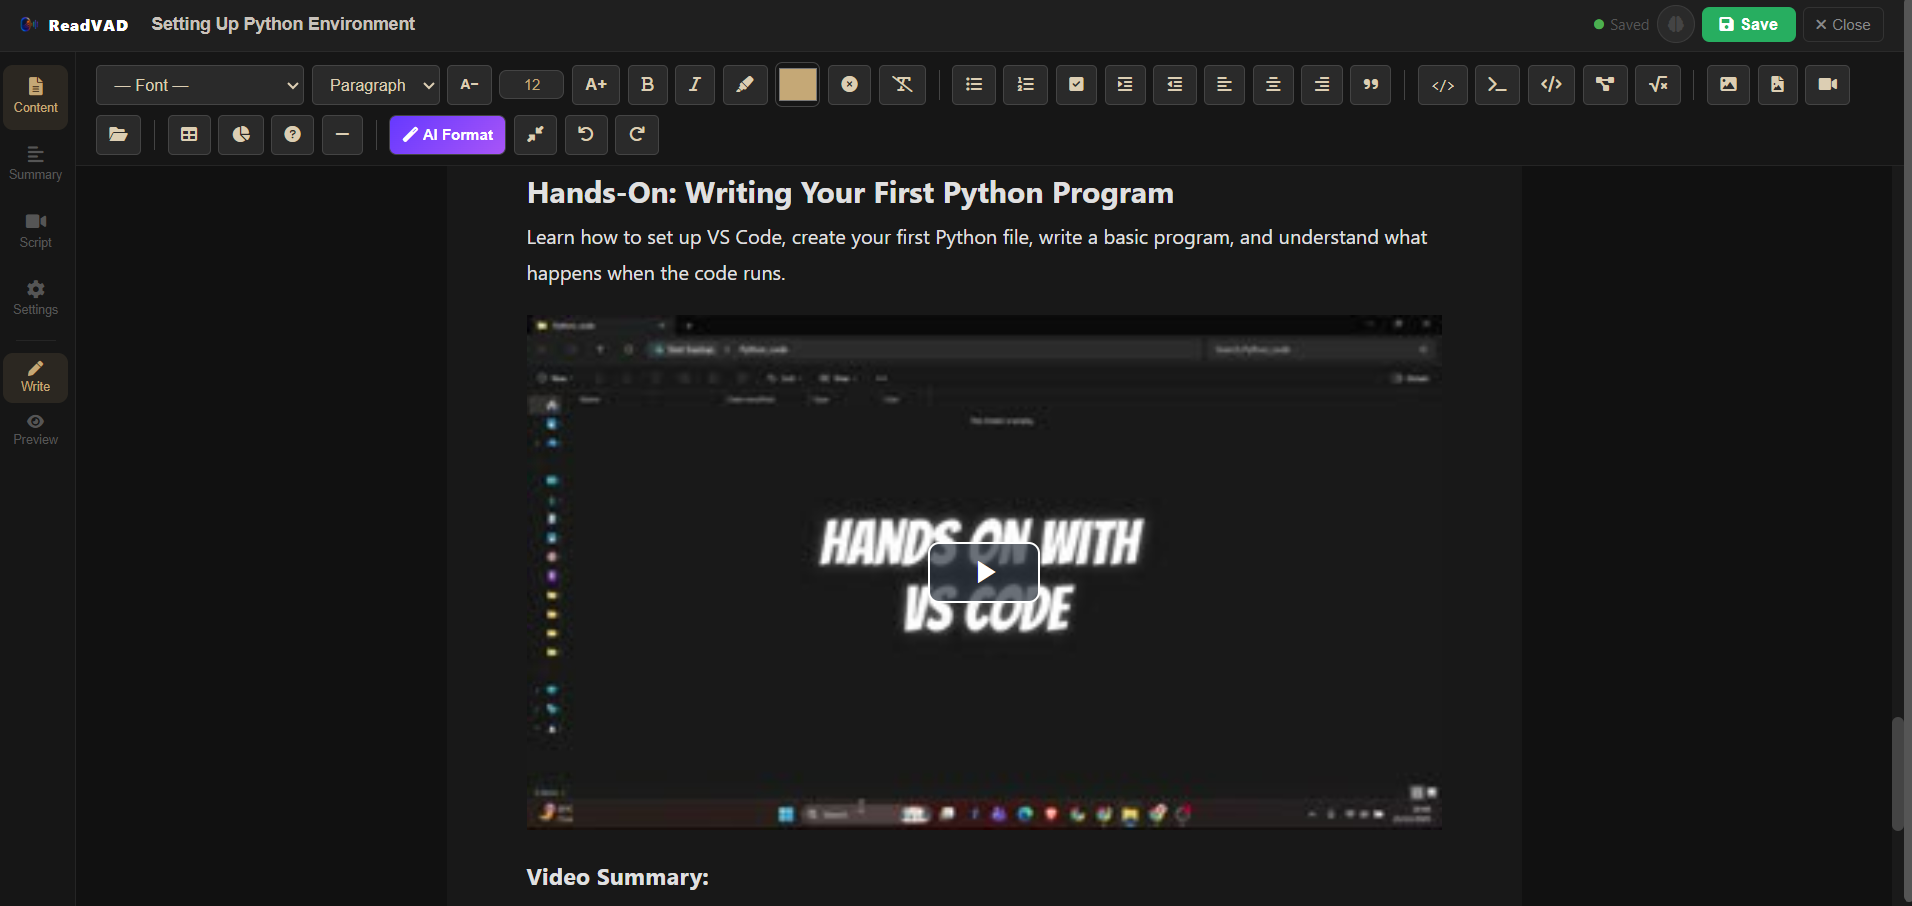Image resolution: width=1912 pixels, height=906 pixels.
Task: Insert a question mark quiz block
Action: (x=292, y=135)
